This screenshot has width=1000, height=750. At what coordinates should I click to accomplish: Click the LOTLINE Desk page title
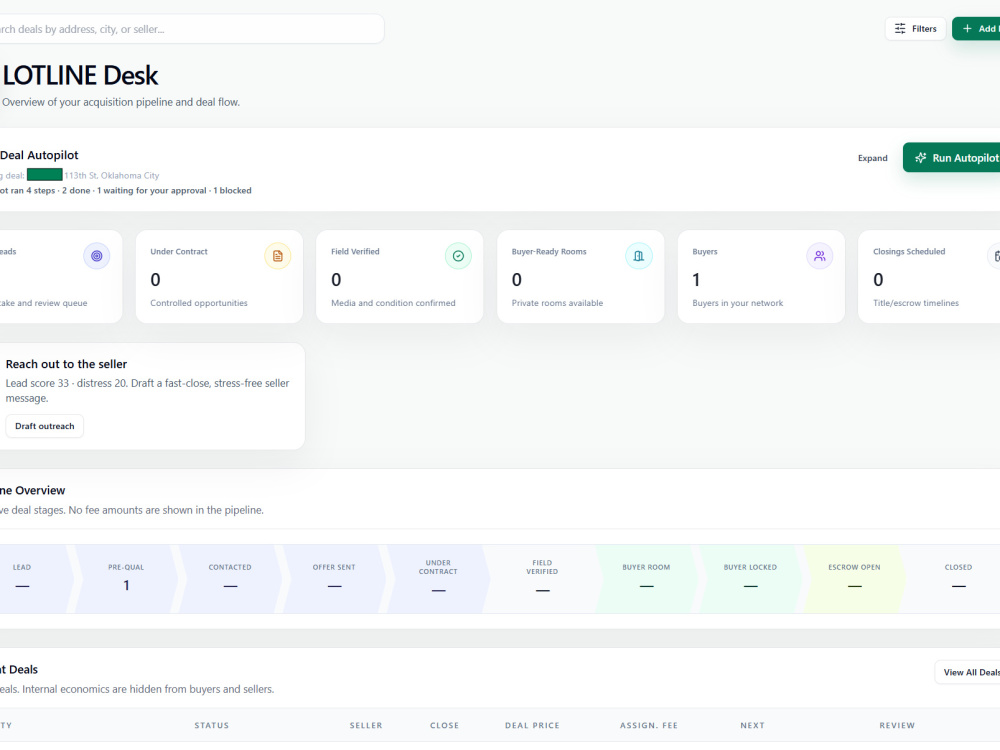pyautogui.click(x=80, y=75)
